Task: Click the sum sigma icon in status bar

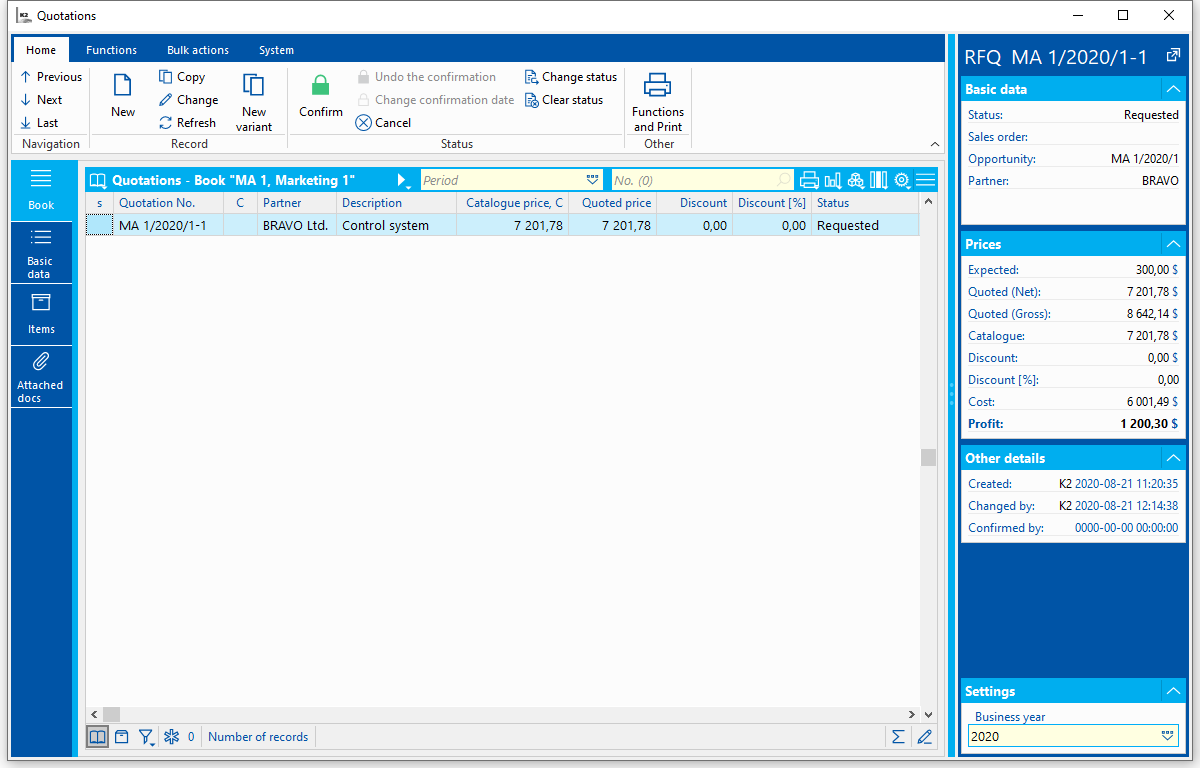Action: tap(898, 737)
